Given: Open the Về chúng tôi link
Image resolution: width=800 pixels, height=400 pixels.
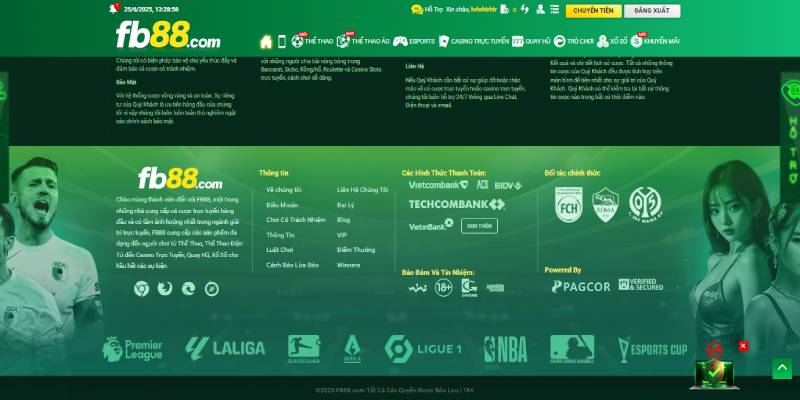Looking at the screenshot, I should [284, 190].
